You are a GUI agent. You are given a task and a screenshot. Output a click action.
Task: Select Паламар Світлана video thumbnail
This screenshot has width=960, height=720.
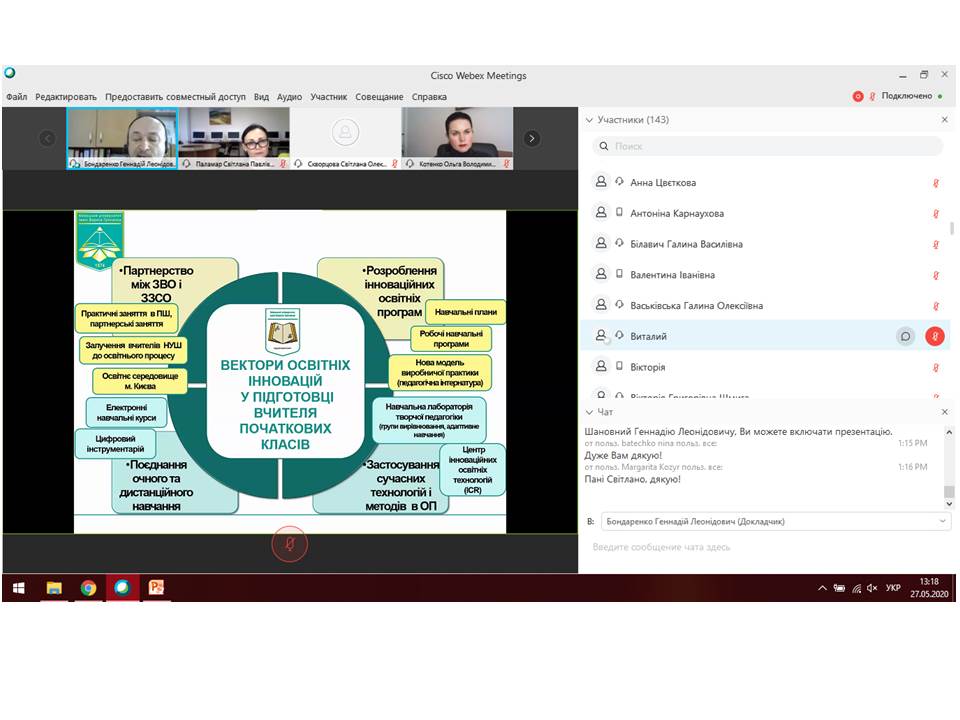point(234,138)
